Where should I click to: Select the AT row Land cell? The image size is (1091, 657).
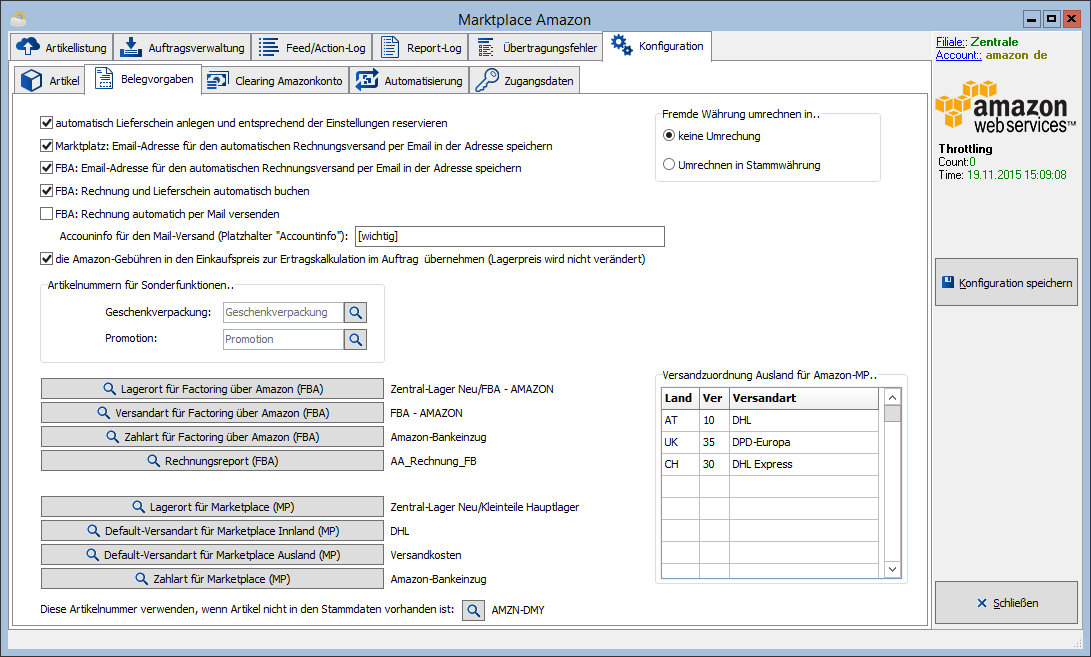point(680,420)
